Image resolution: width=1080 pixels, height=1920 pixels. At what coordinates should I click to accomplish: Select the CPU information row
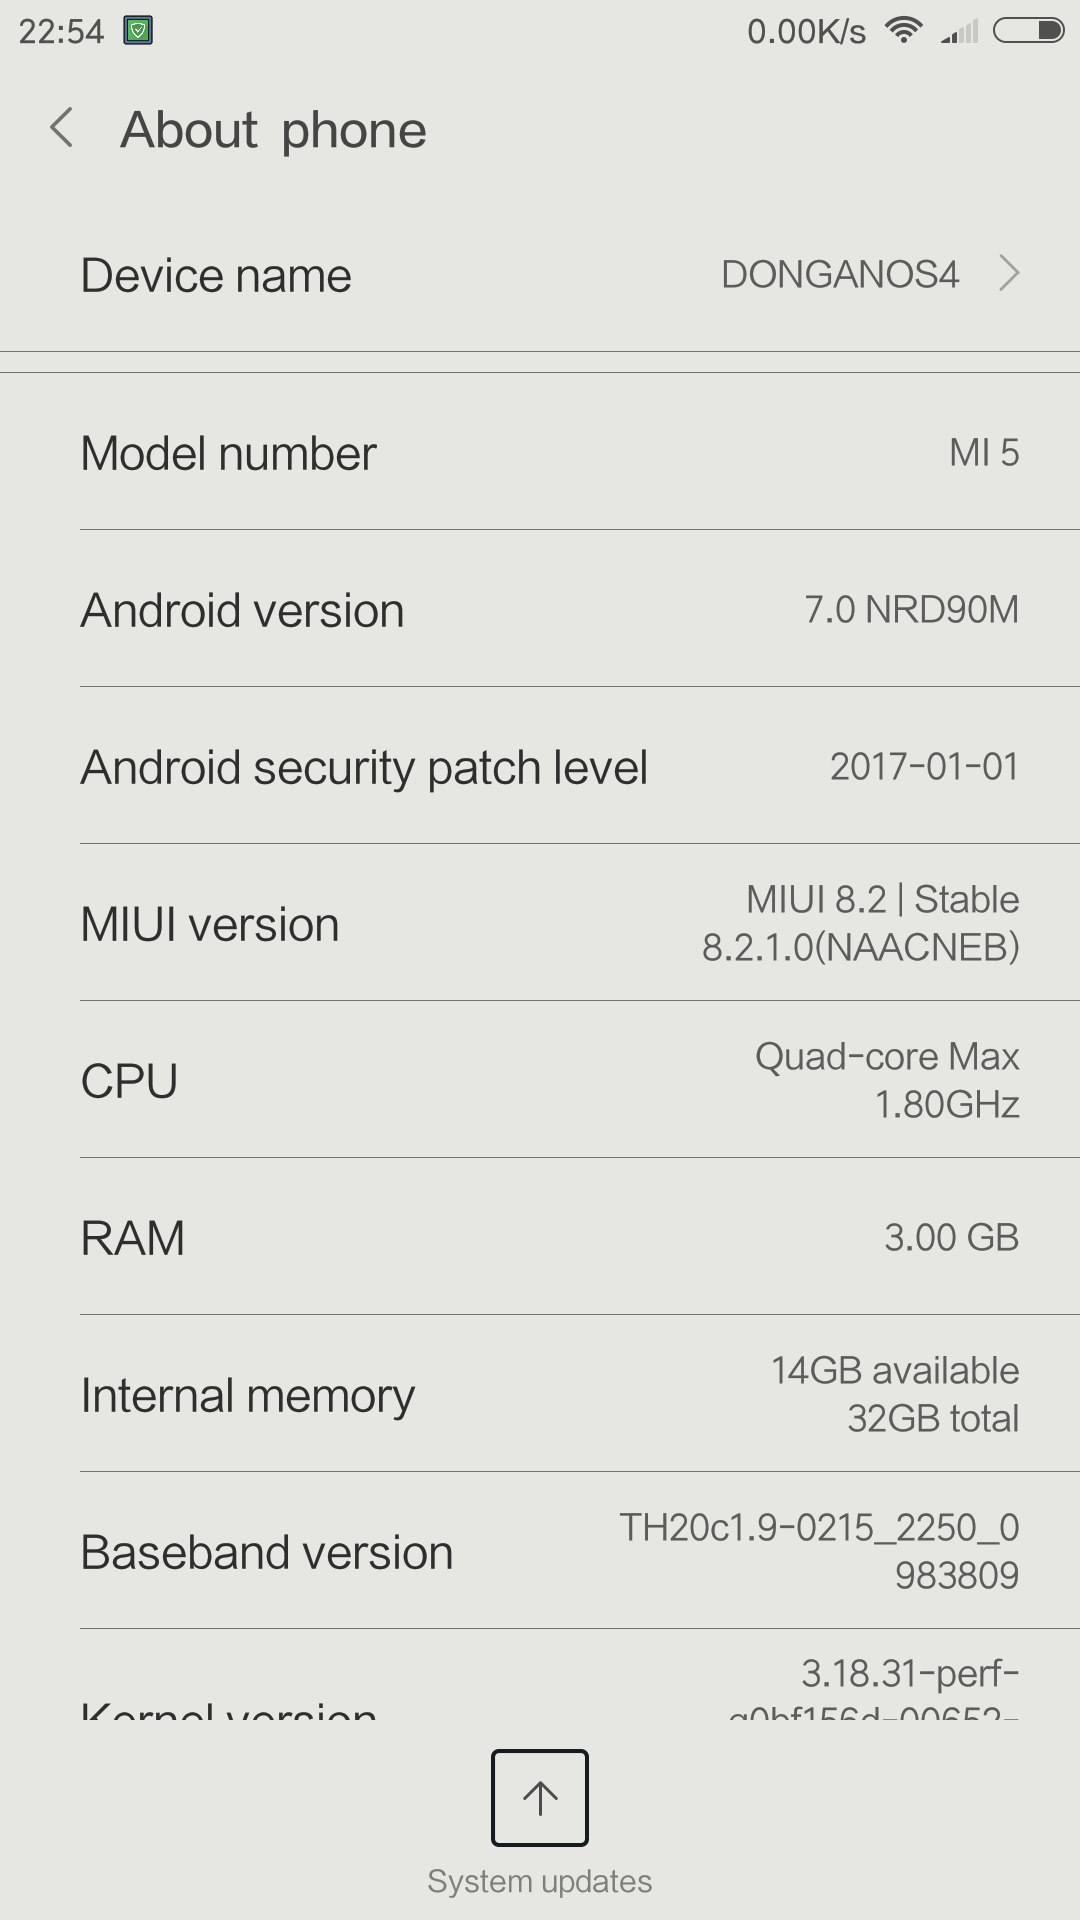[x=540, y=1080]
